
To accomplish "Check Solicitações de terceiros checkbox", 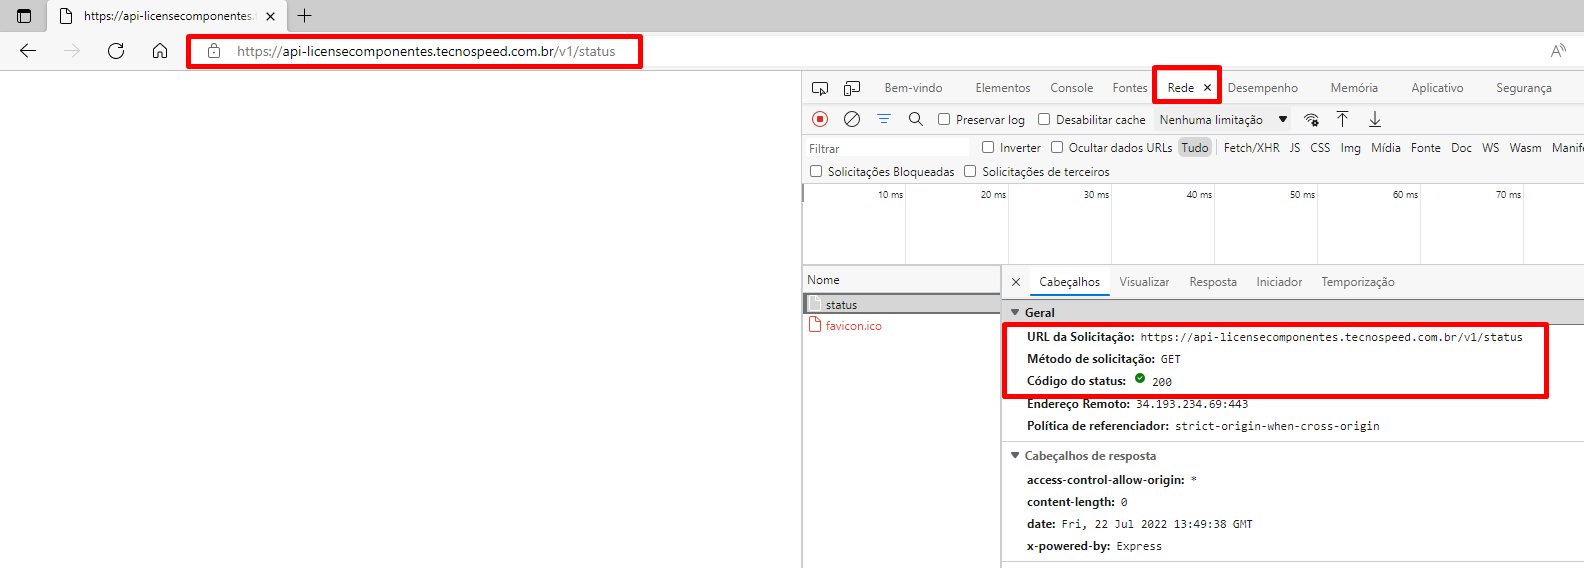I will point(970,171).
